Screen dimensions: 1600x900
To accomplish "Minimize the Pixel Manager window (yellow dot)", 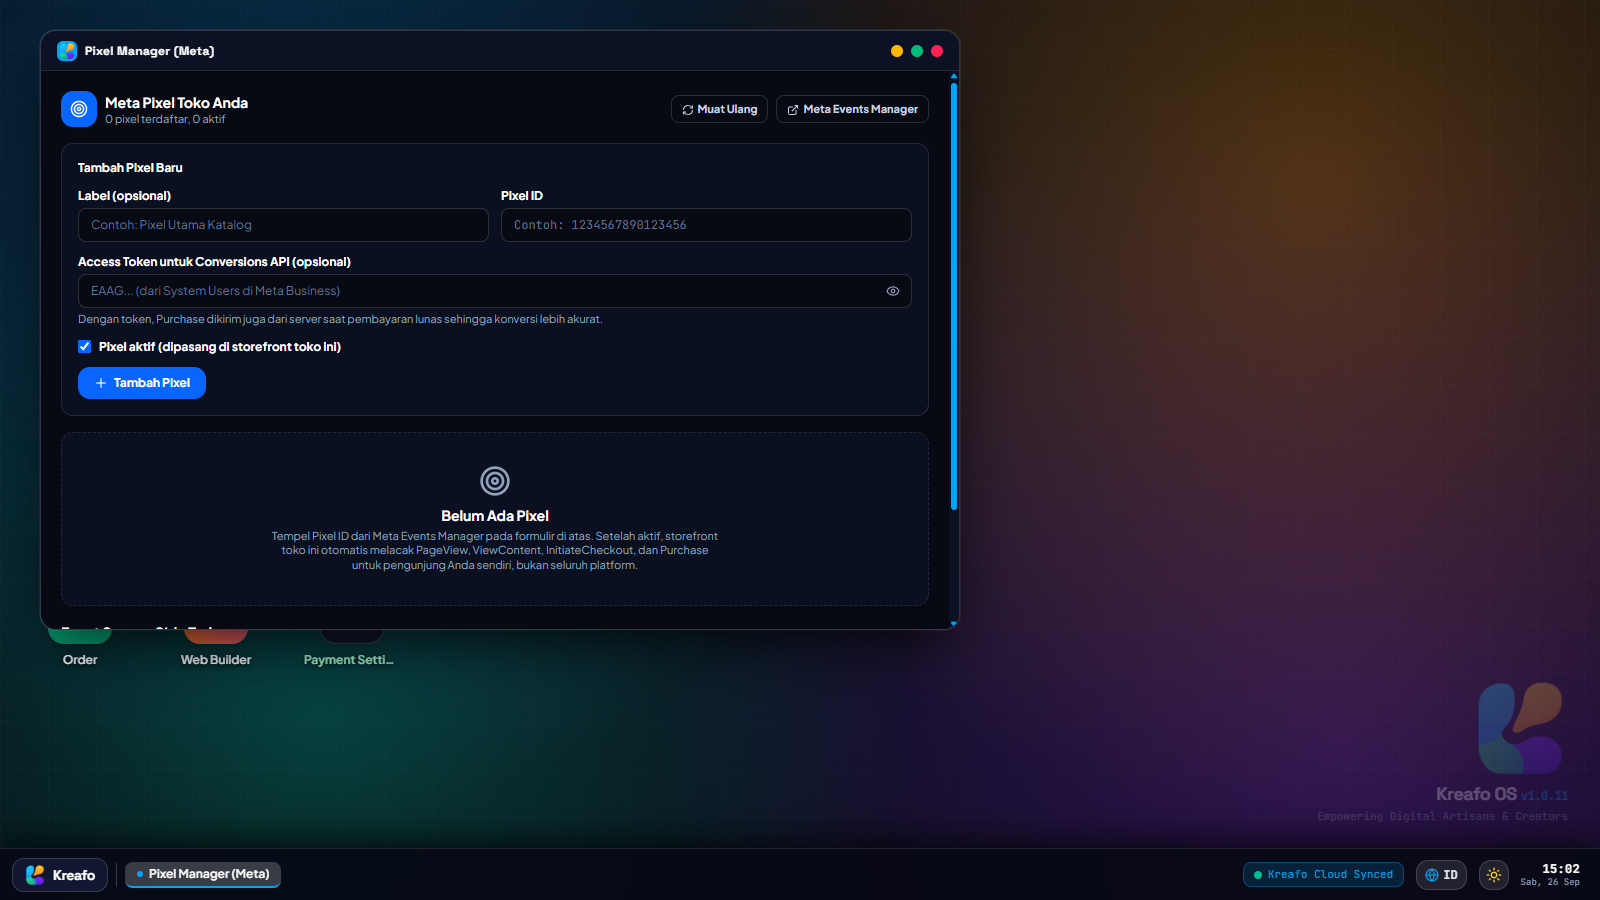I will (897, 51).
